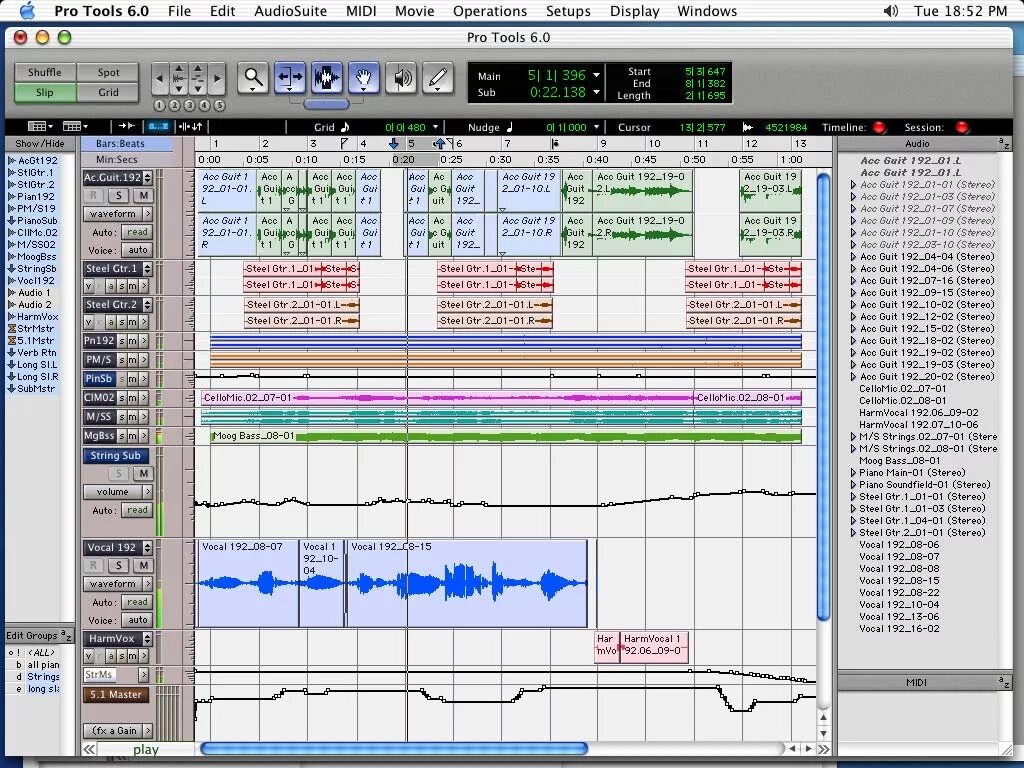Click zoom preset button 1
Screen dimensions: 1024x768
(x=160, y=105)
